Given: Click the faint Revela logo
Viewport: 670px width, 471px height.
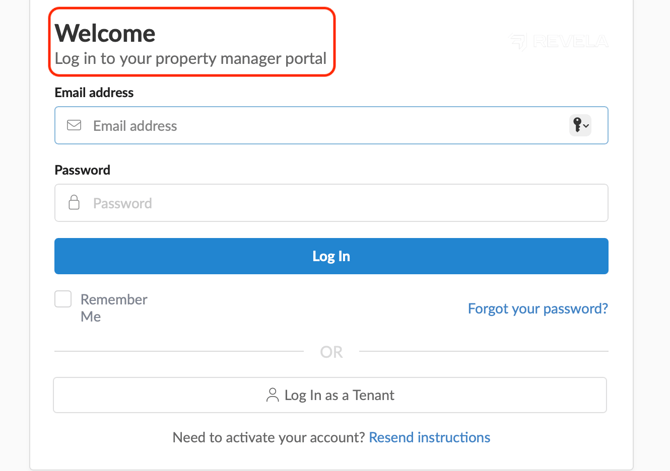Looking at the screenshot, I should pos(559,41).
